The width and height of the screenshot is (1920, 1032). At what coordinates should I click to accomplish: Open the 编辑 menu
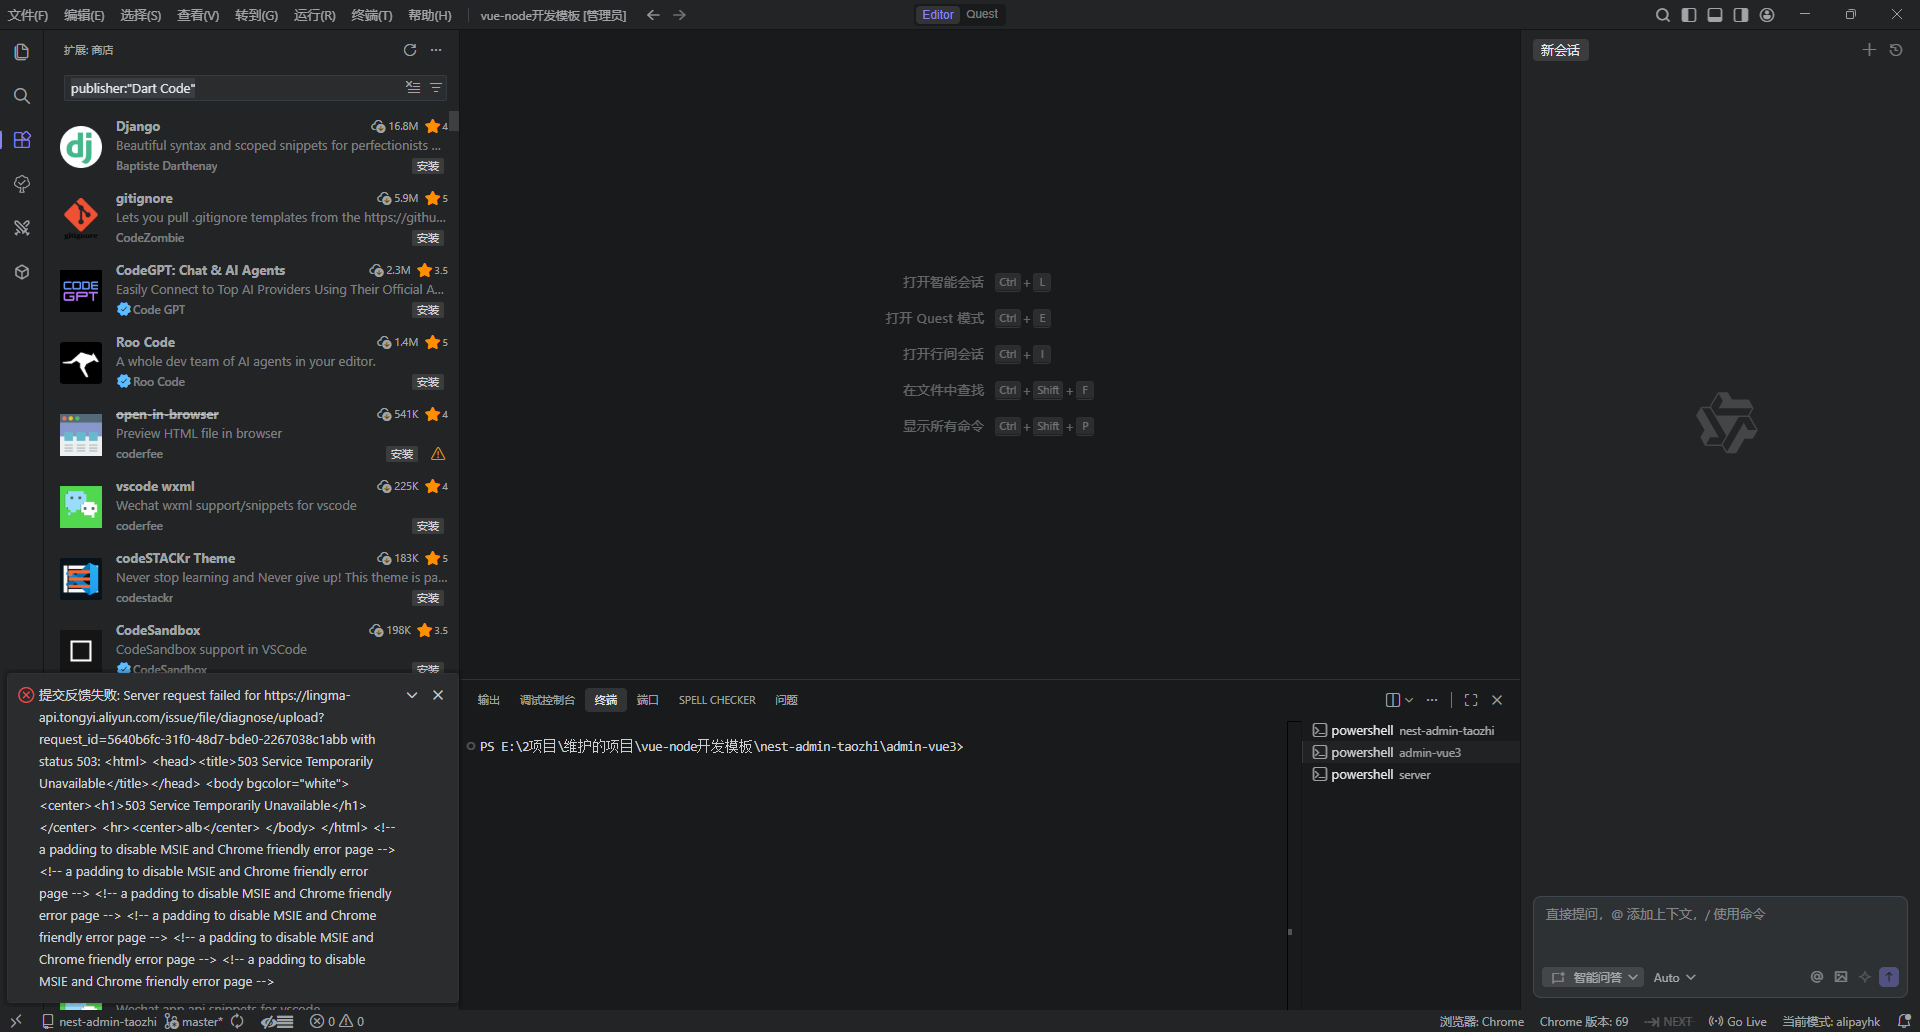pos(84,15)
